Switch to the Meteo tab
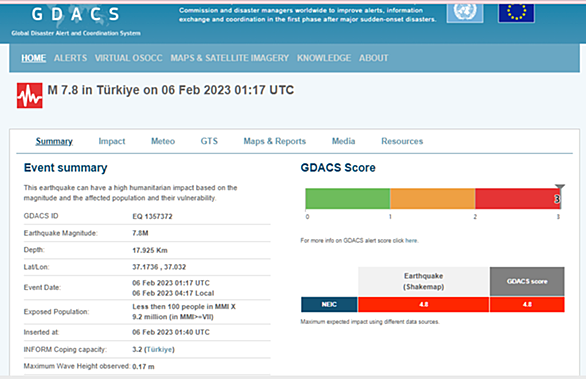The width and height of the screenshot is (586, 379). pyautogui.click(x=163, y=141)
